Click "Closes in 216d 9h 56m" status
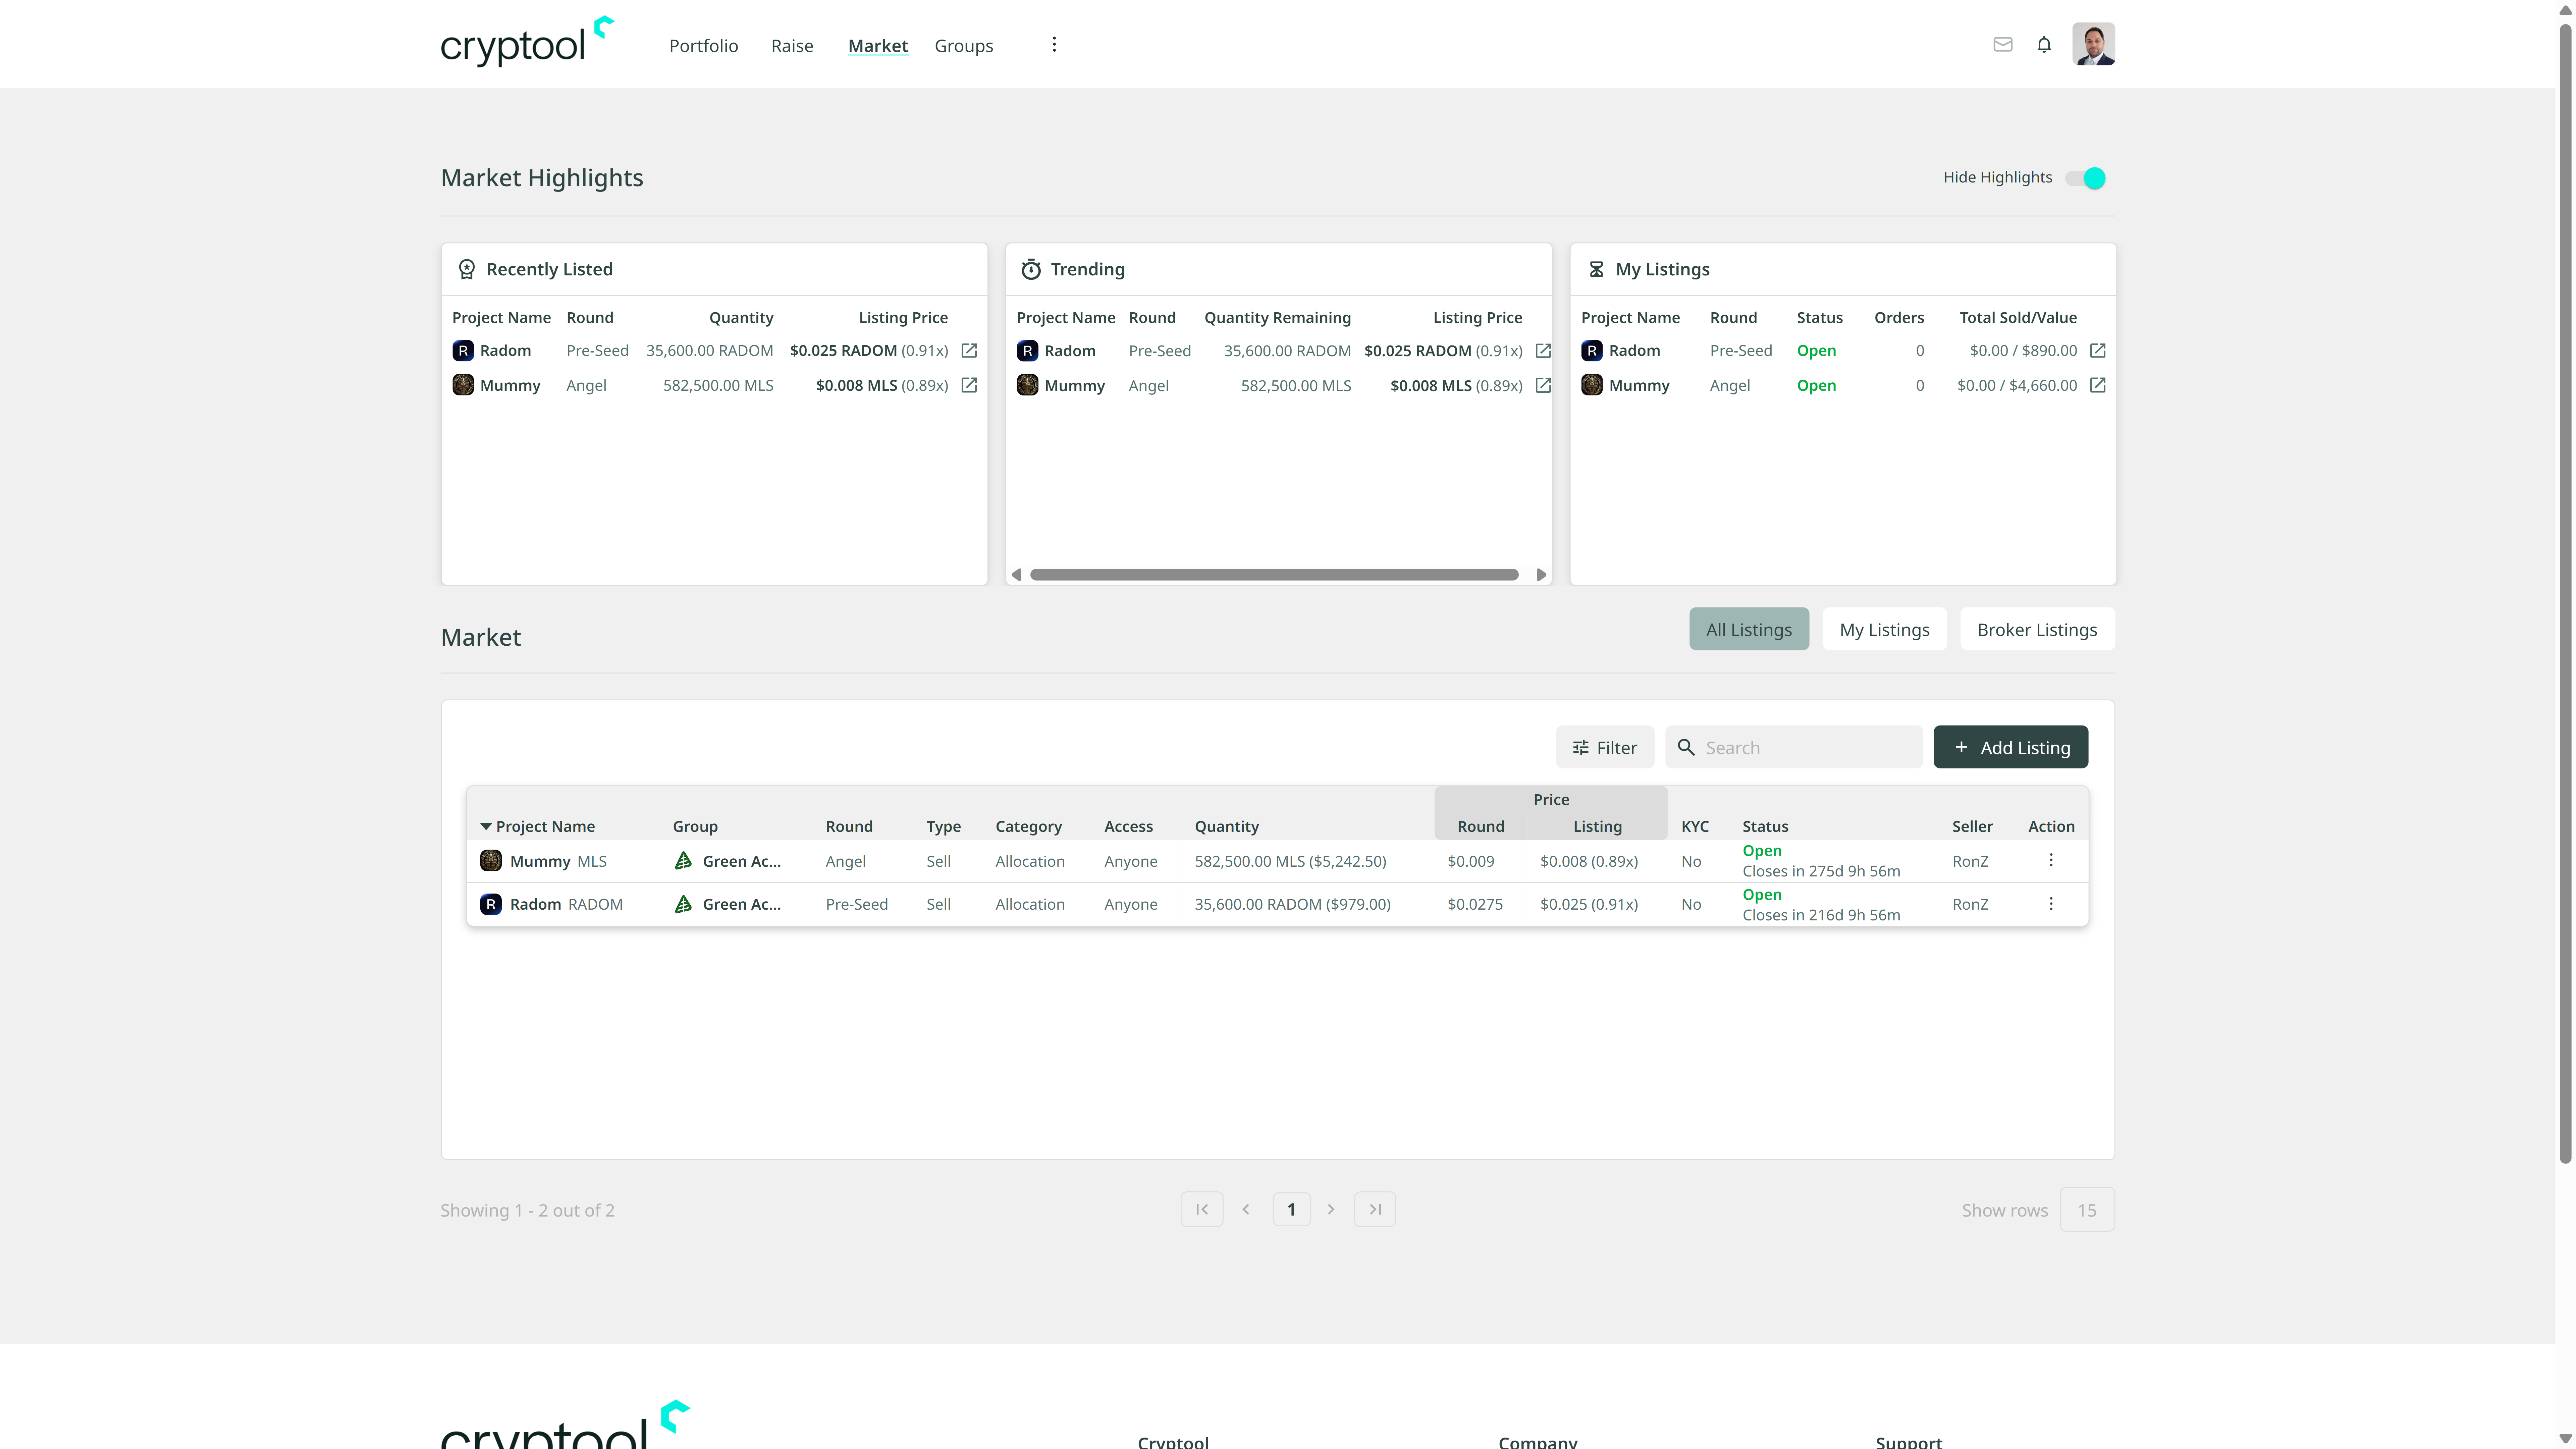Viewport: 2576px width, 1449px height. (1821, 915)
